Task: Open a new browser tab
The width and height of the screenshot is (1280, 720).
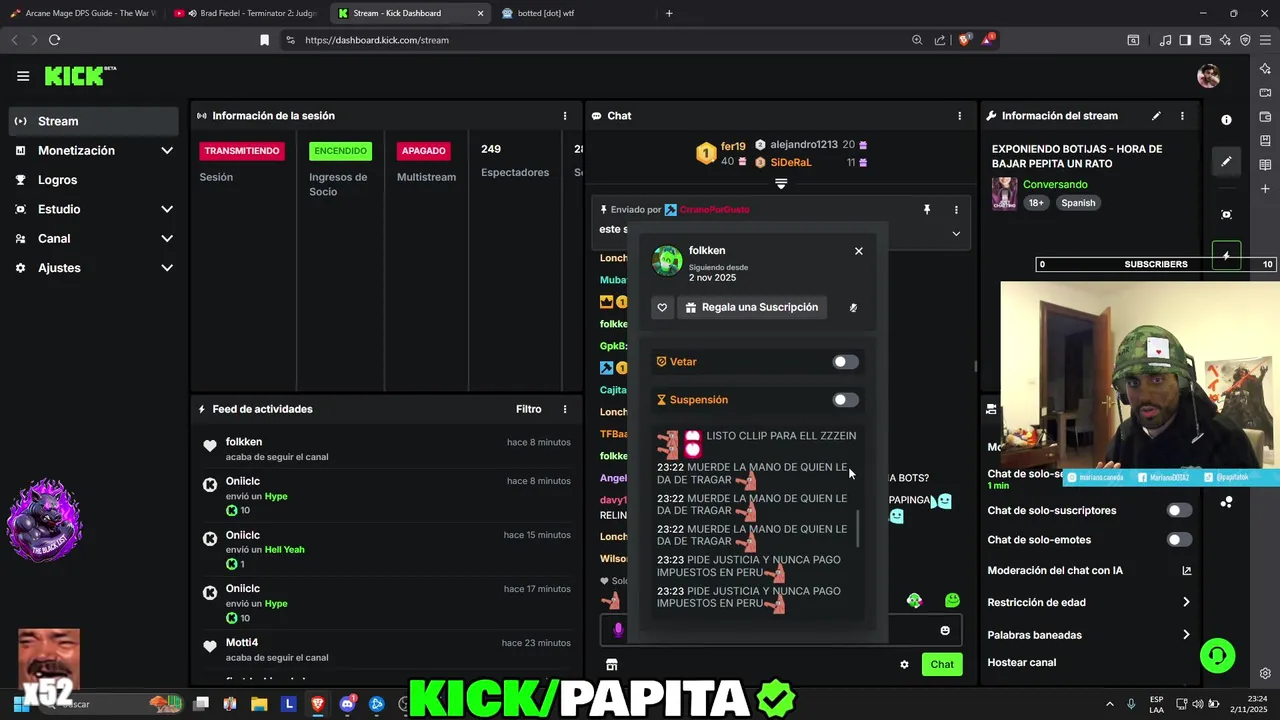Action: coord(669,13)
